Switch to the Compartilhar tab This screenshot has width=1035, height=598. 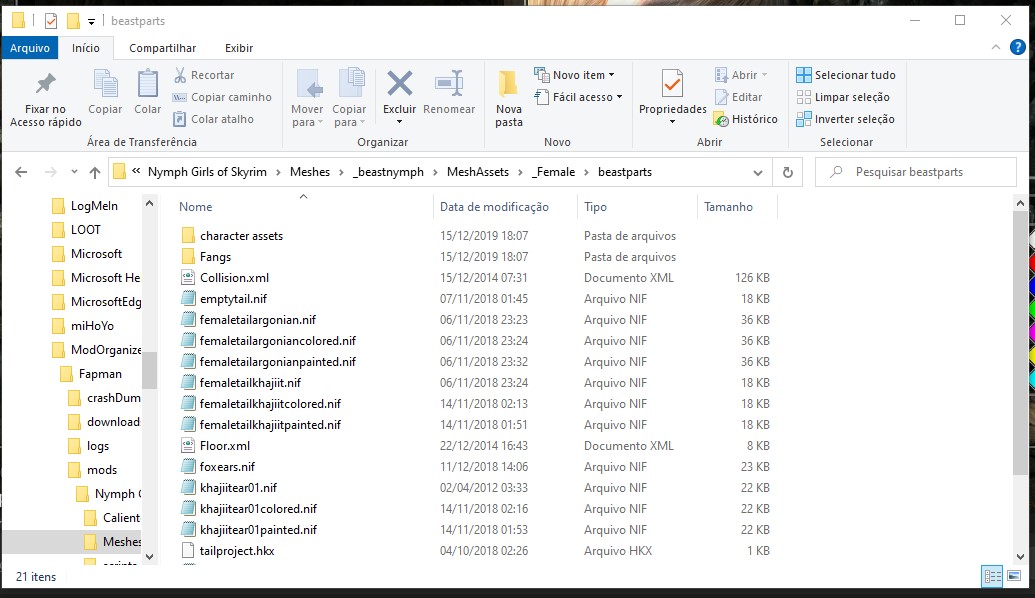click(162, 48)
